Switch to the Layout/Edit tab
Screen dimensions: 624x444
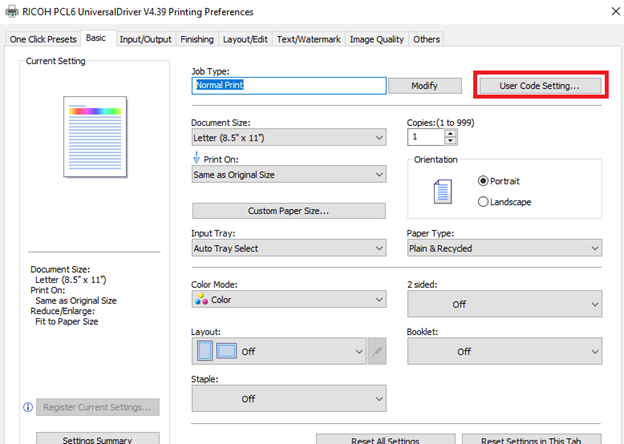(x=245, y=39)
